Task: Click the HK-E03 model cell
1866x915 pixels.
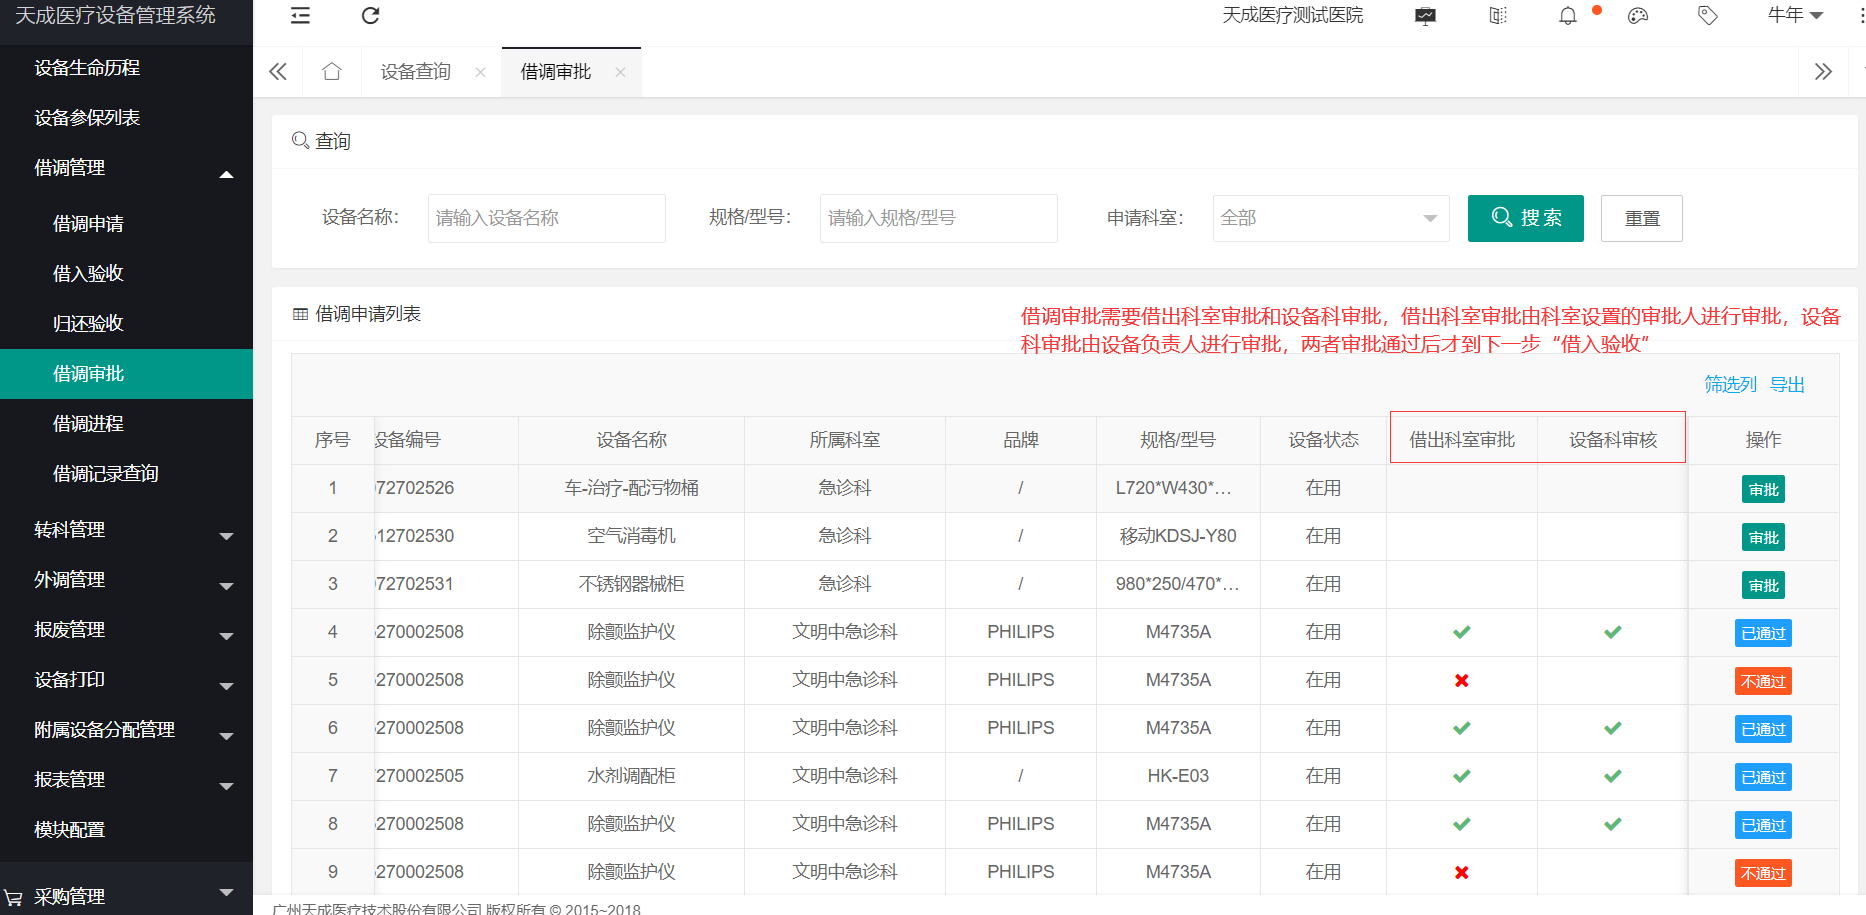Action: pos(1178,776)
